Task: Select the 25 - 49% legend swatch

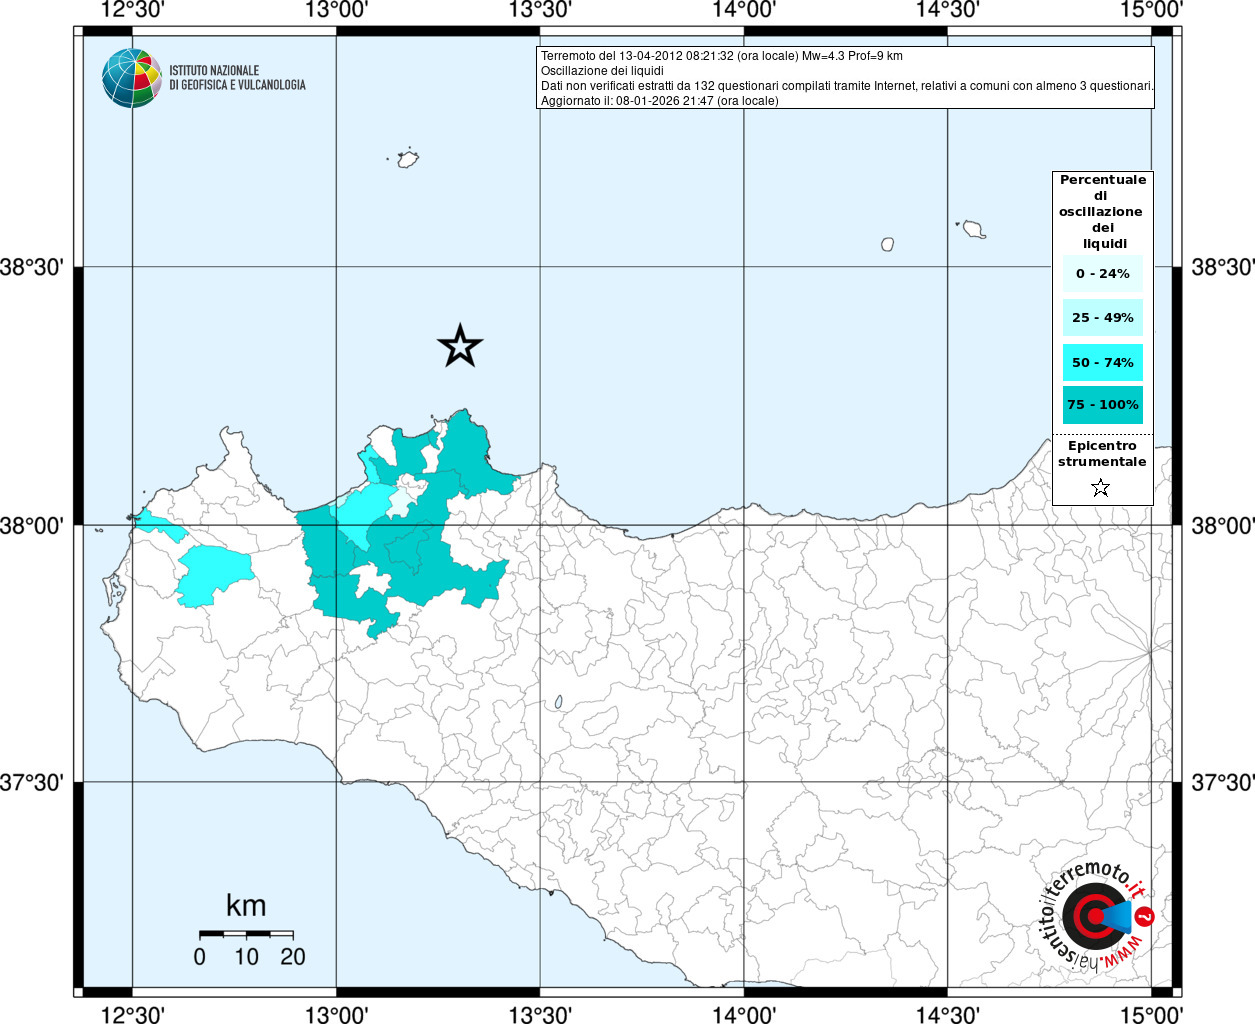Action: (1103, 318)
